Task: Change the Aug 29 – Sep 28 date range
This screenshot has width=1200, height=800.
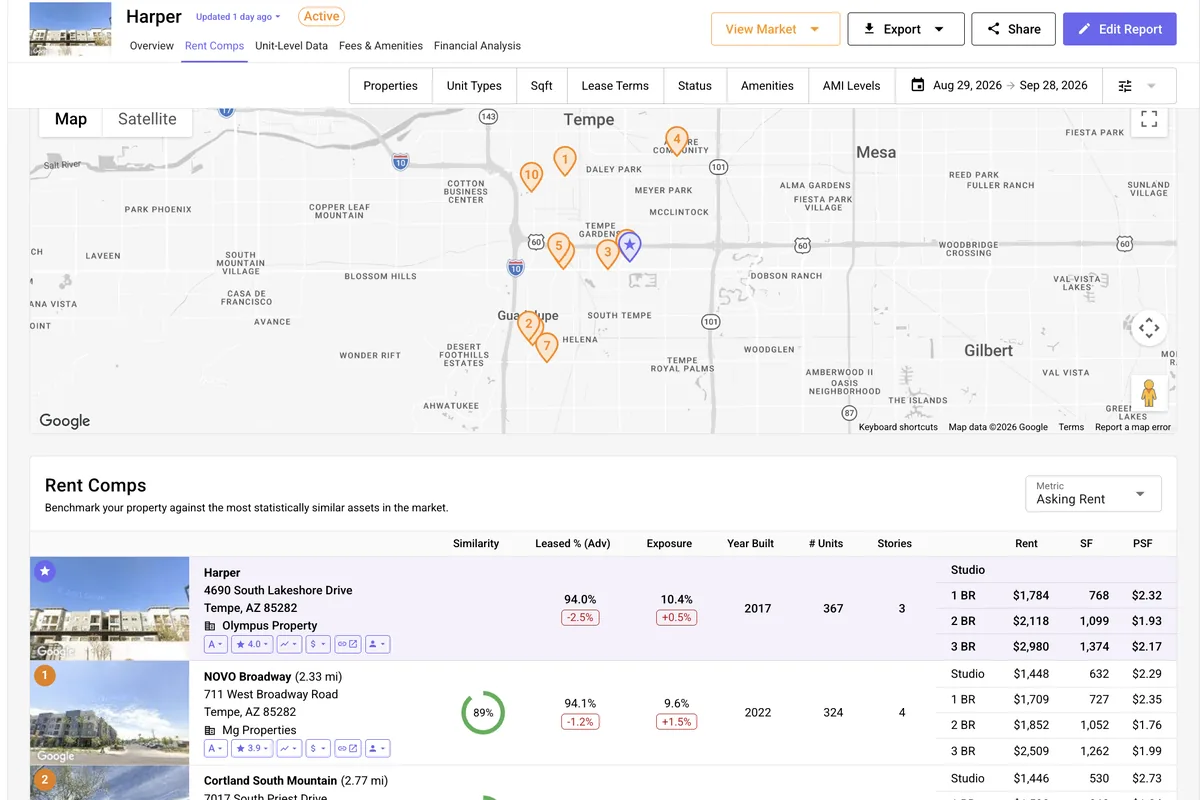Action: (x=998, y=86)
